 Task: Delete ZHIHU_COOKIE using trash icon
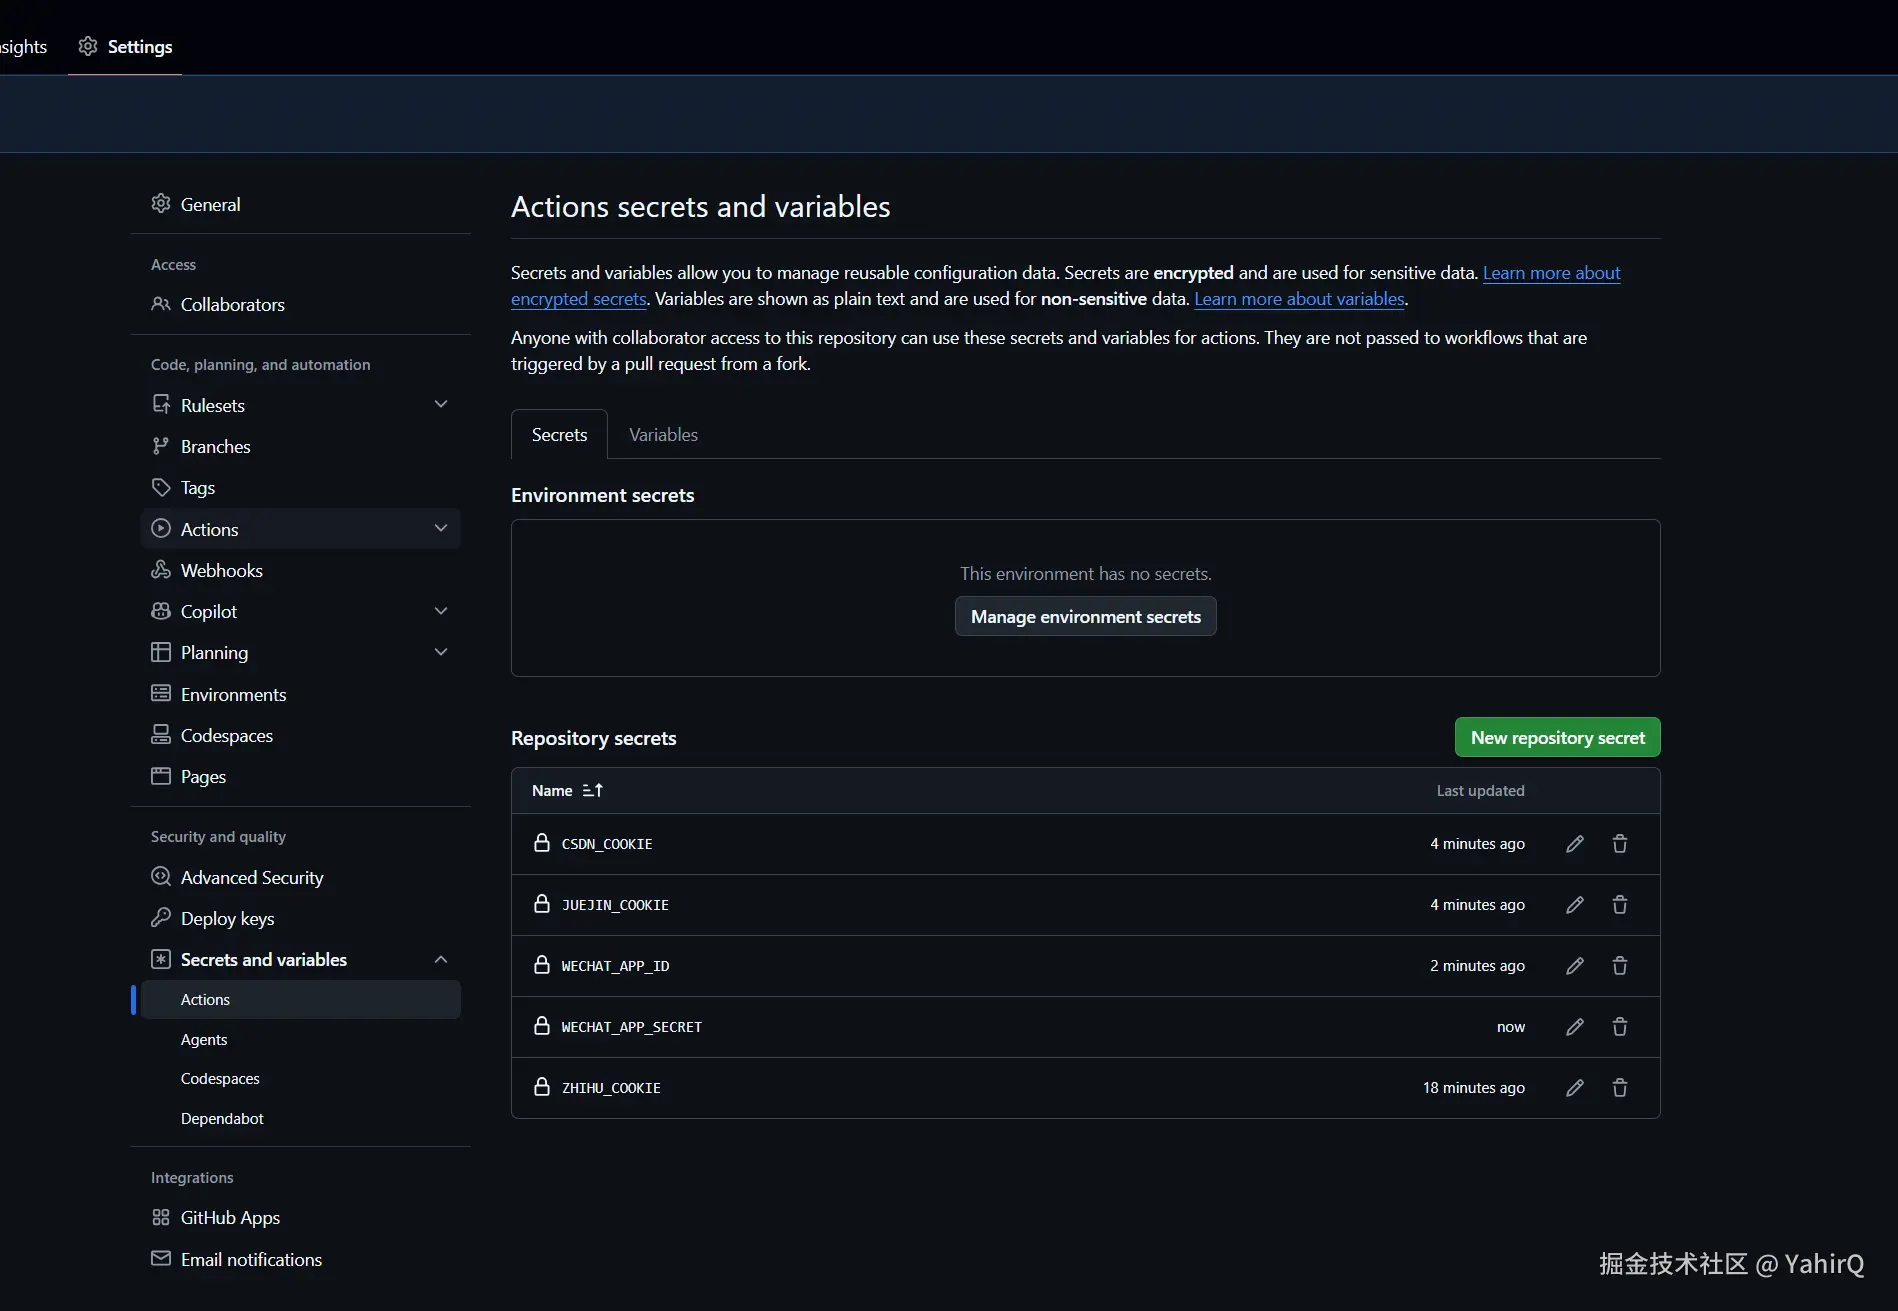click(1620, 1088)
